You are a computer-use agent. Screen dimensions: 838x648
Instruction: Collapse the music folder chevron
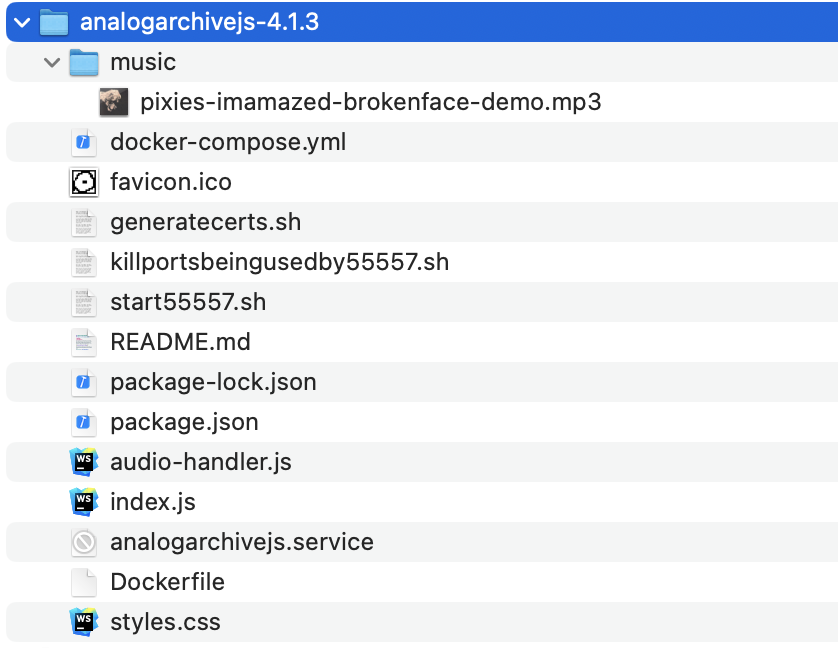coord(49,62)
